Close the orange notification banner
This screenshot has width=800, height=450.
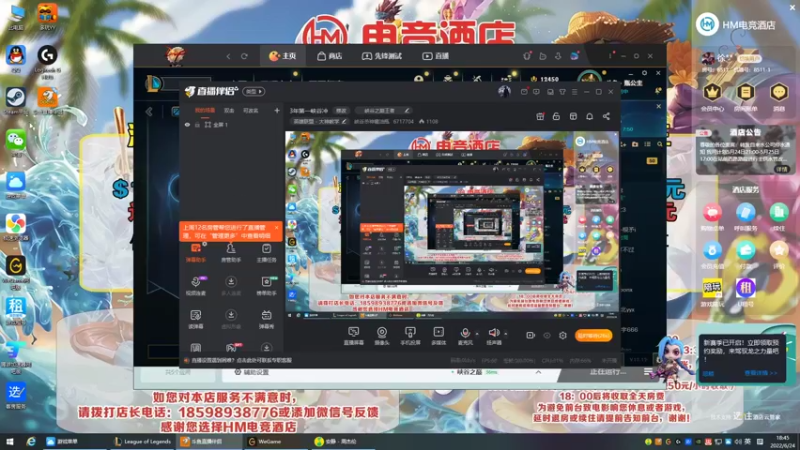click(277, 228)
